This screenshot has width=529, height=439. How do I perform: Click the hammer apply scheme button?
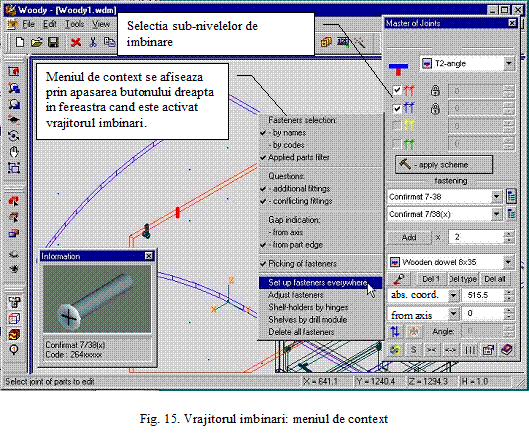pos(444,165)
